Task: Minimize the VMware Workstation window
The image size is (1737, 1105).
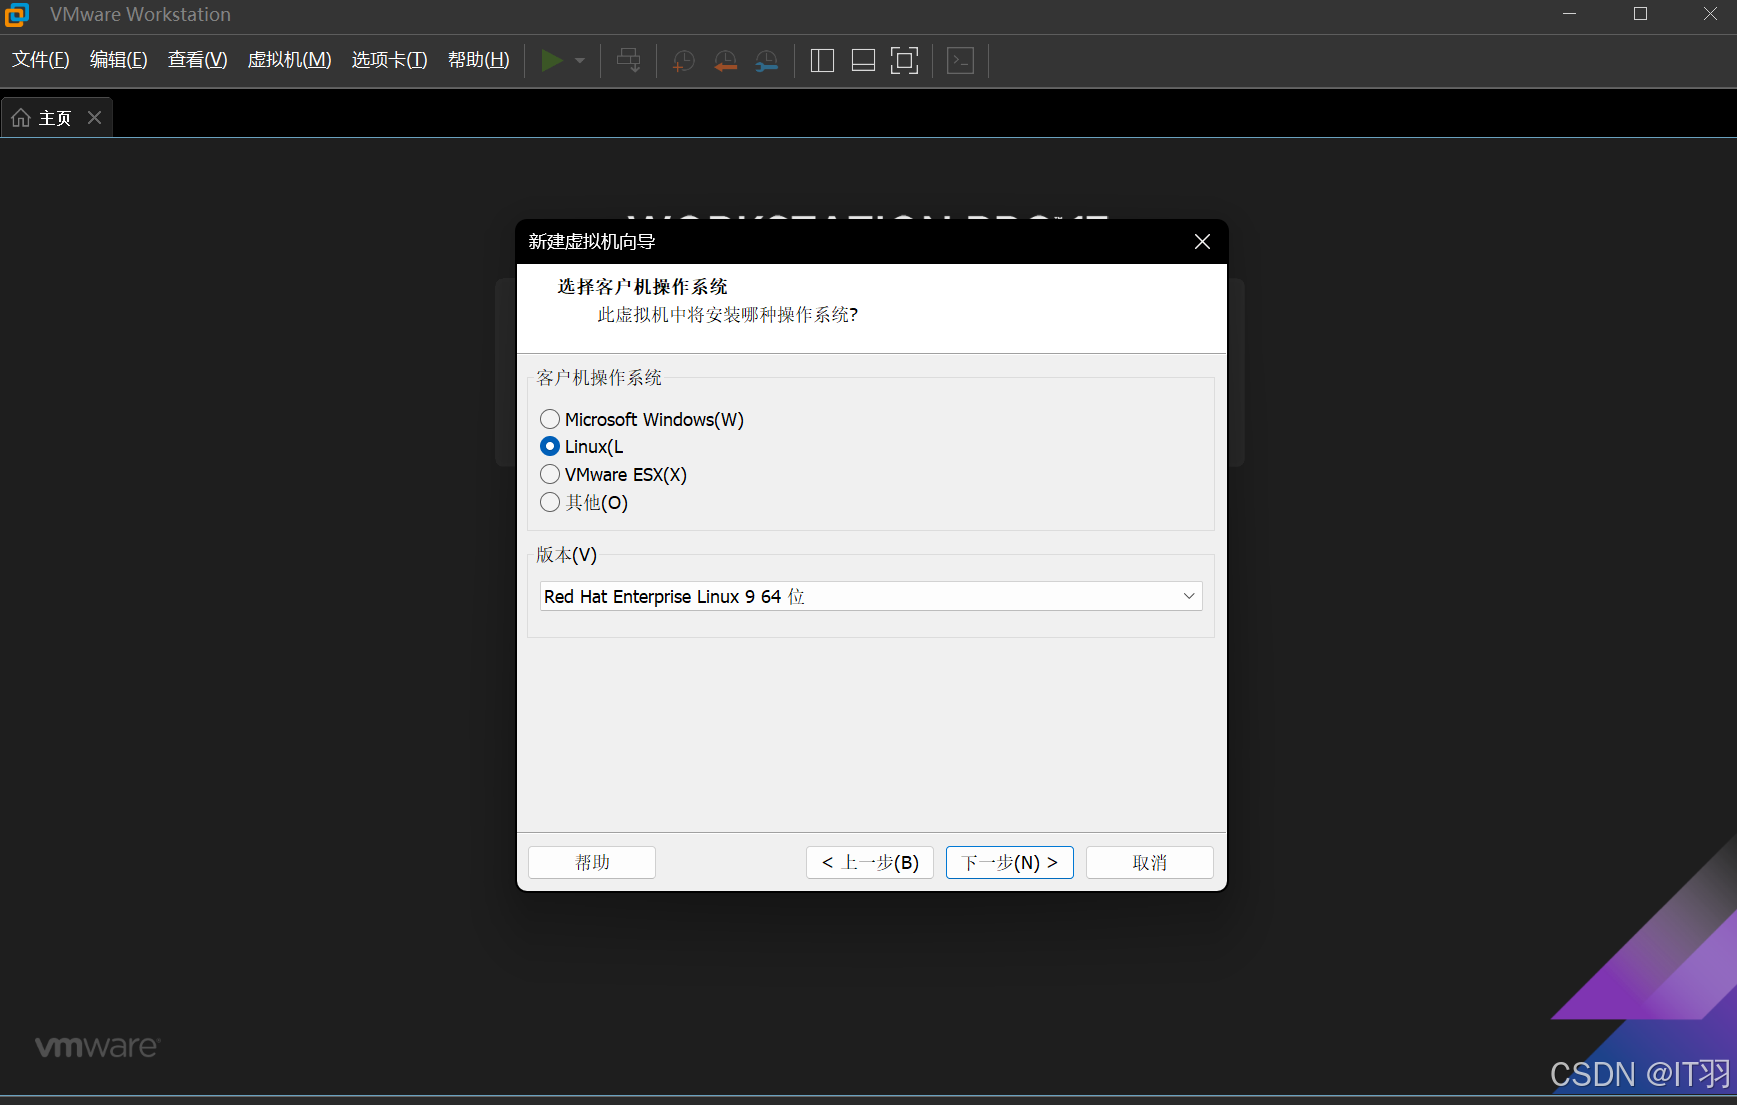Action: click(x=1570, y=14)
